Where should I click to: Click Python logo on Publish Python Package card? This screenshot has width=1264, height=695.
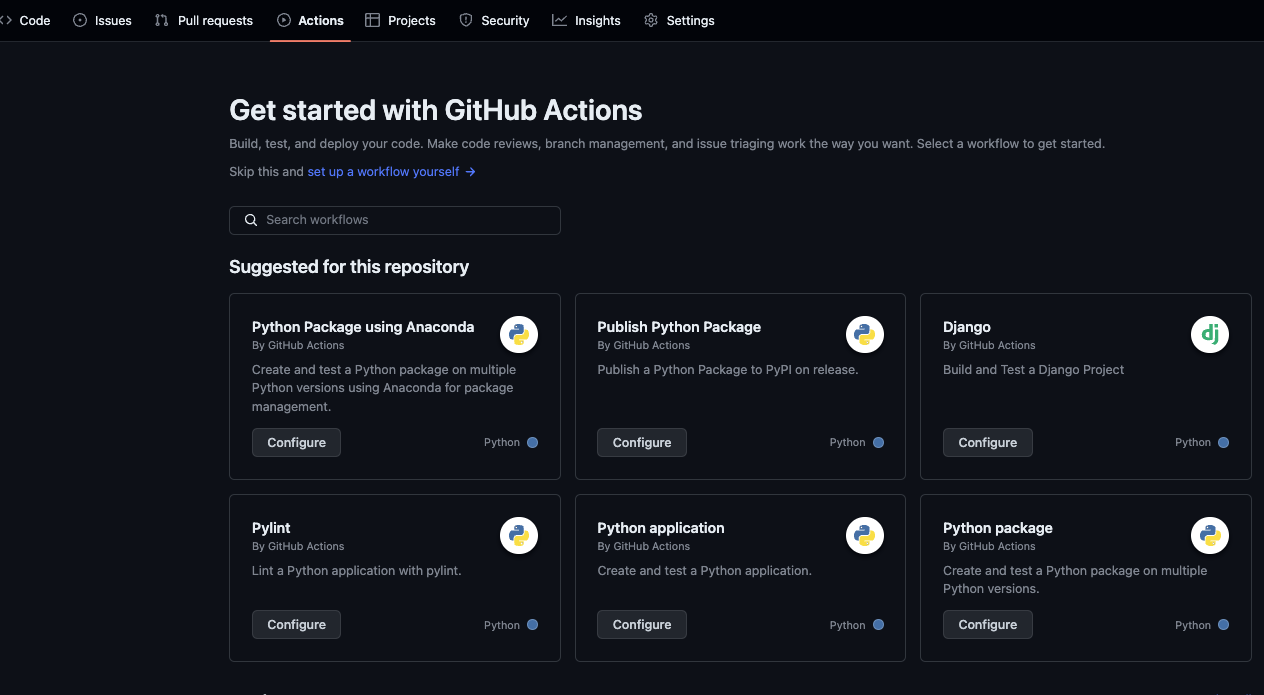pos(865,334)
